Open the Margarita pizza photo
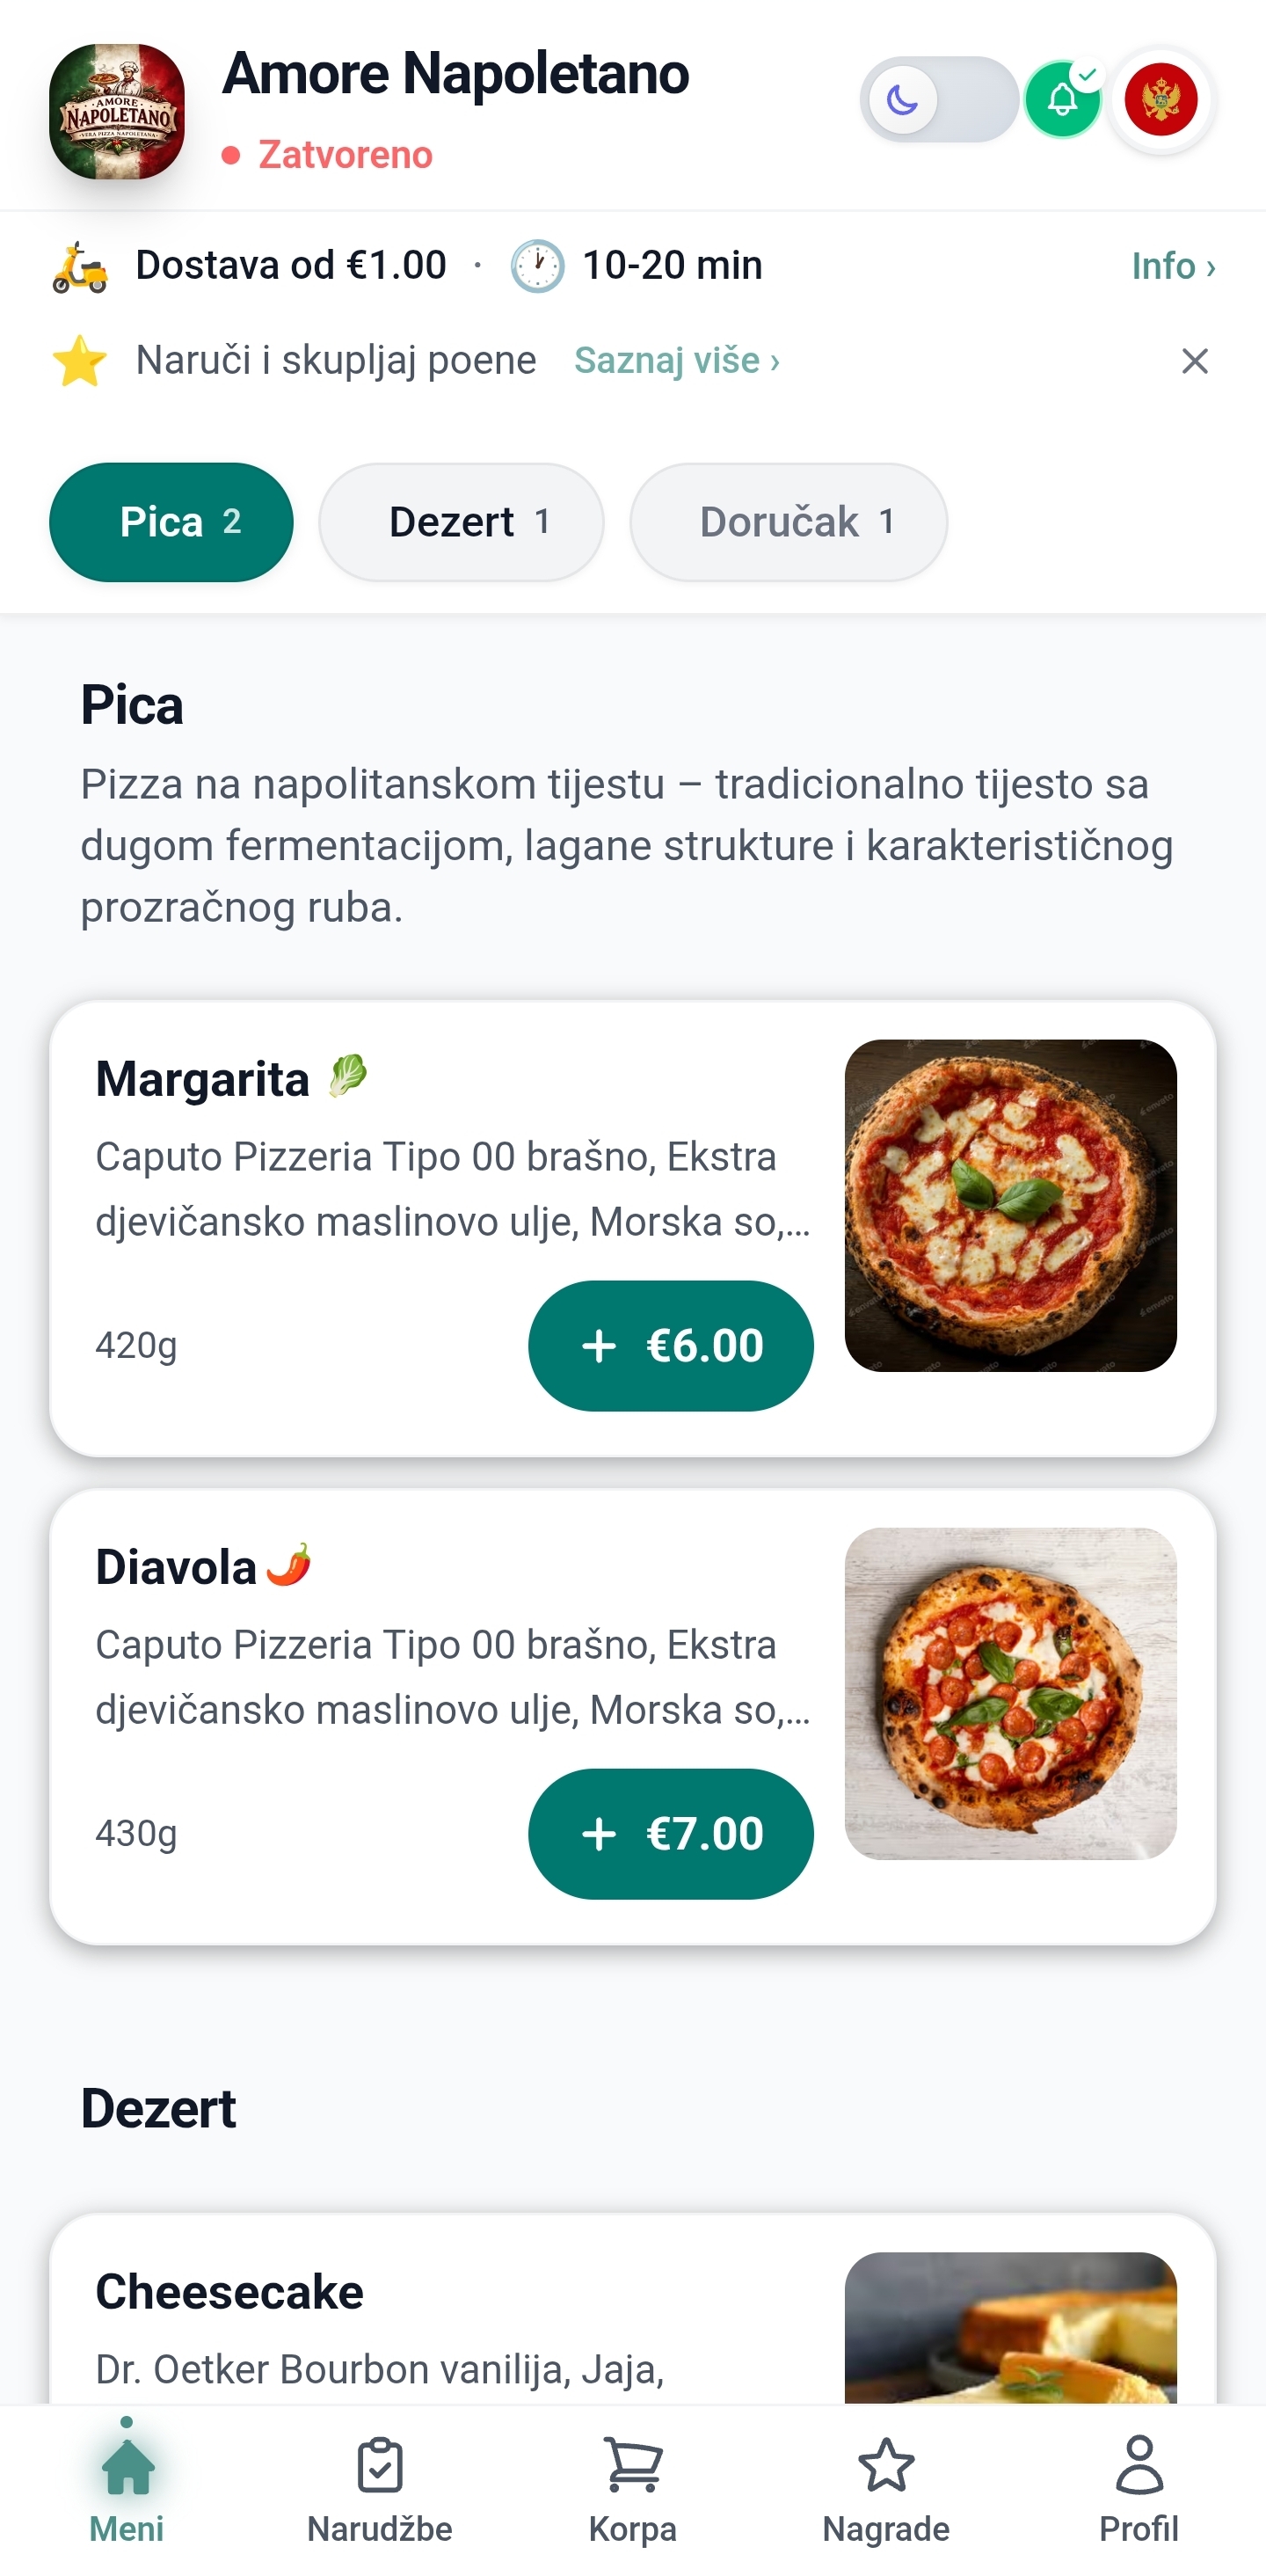Screen dimensions: 1266x2576 coord(1010,1205)
